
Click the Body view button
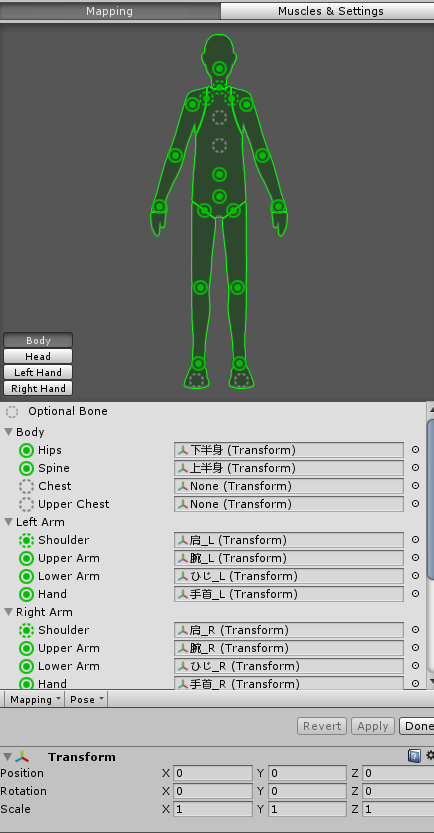(38, 341)
